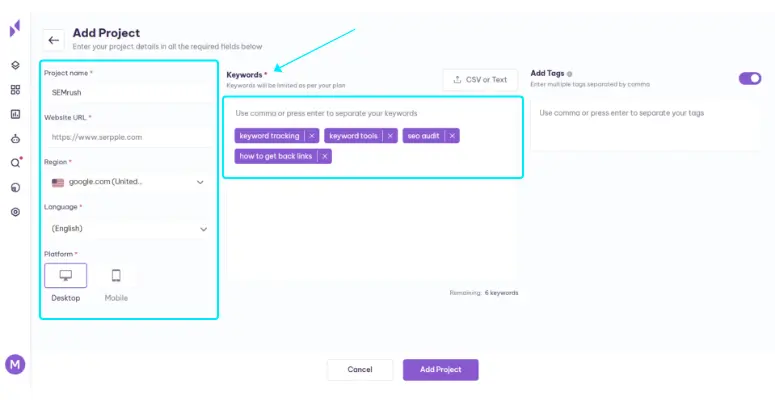Click the Add Tags info icon
Image resolution: width=775 pixels, height=400 pixels.
click(569, 74)
